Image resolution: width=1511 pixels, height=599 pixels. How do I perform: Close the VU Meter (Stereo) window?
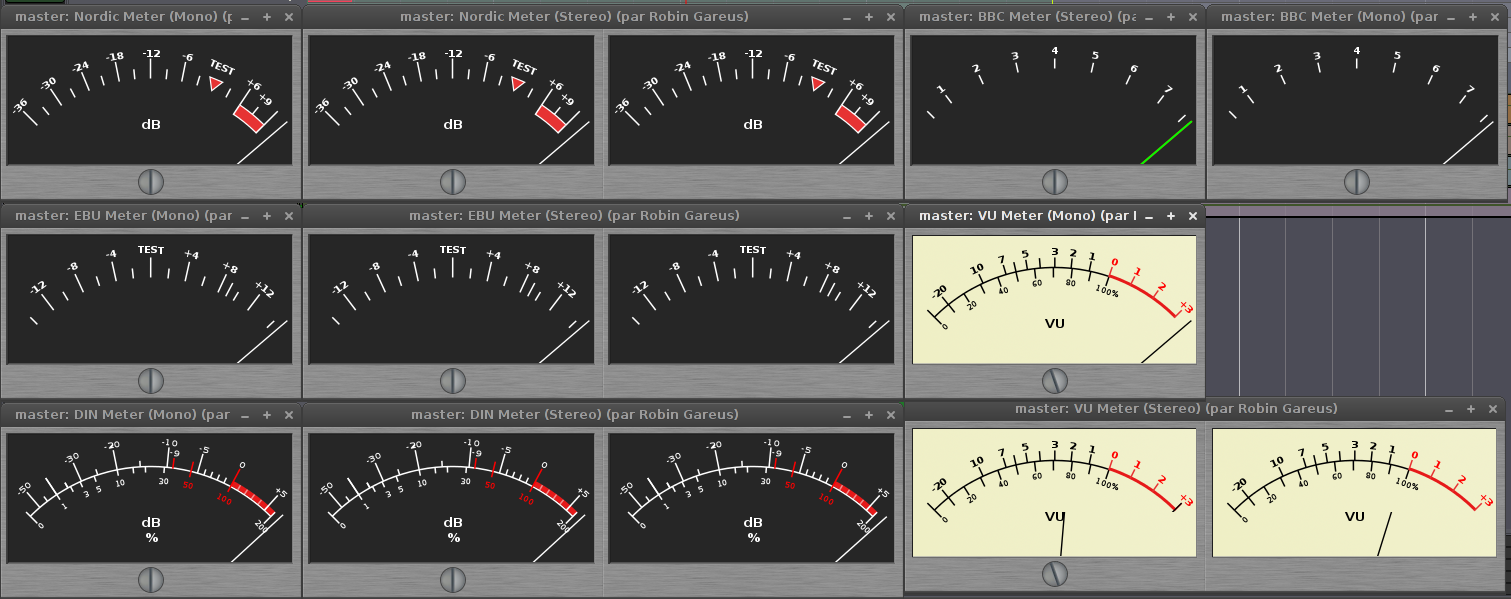point(1493,410)
